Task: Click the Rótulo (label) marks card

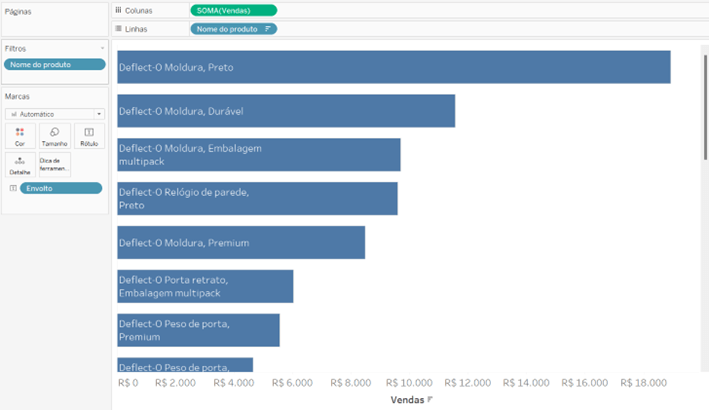Action: point(89,136)
